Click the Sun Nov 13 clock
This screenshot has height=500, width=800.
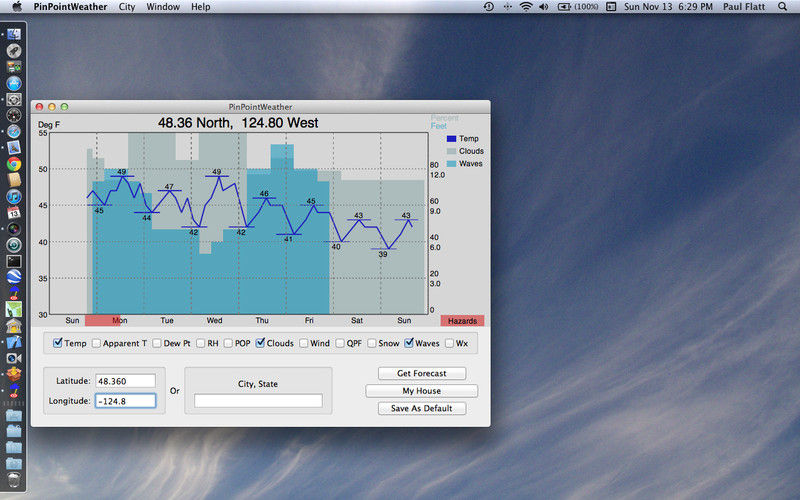pyautogui.click(x=668, y=7)
